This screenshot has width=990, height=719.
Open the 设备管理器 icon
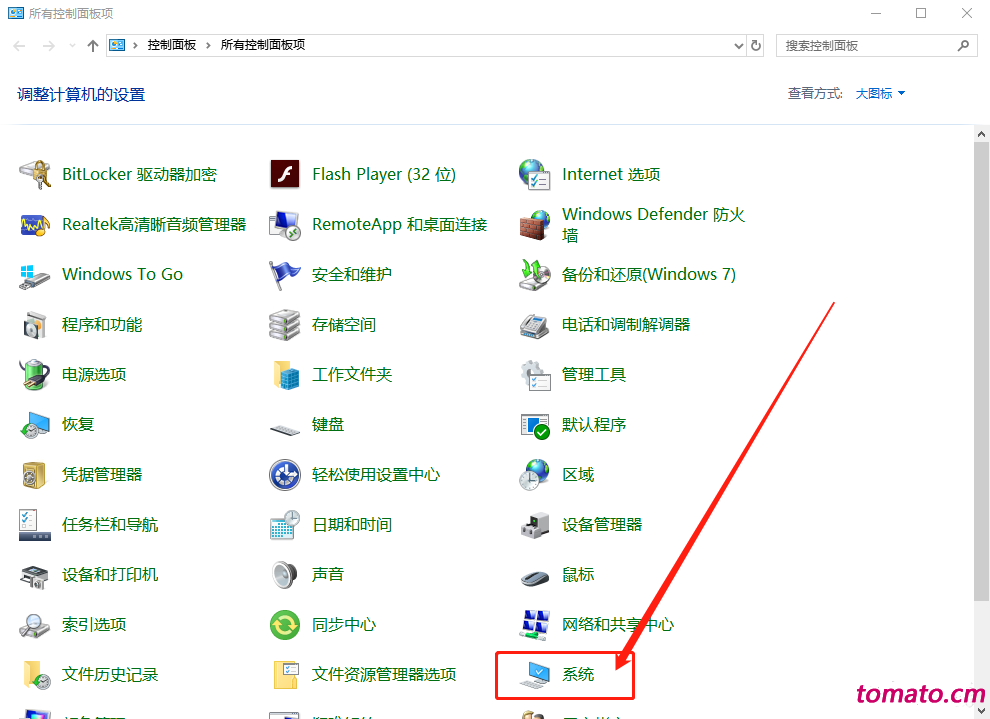(x=535, y=525)
